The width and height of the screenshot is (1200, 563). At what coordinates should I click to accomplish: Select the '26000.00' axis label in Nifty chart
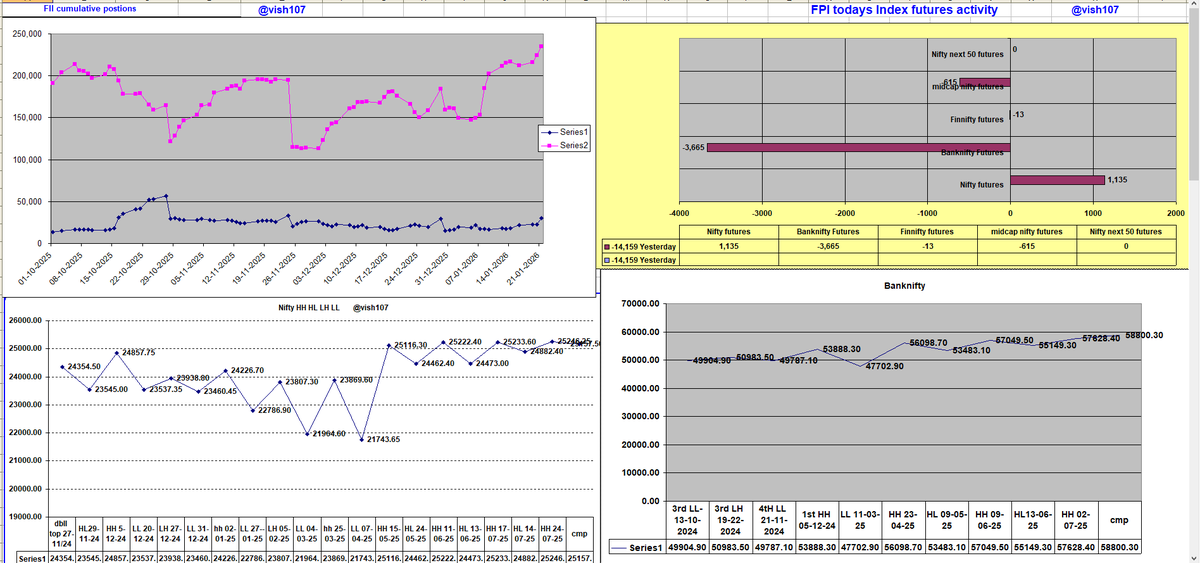point(25,320)
